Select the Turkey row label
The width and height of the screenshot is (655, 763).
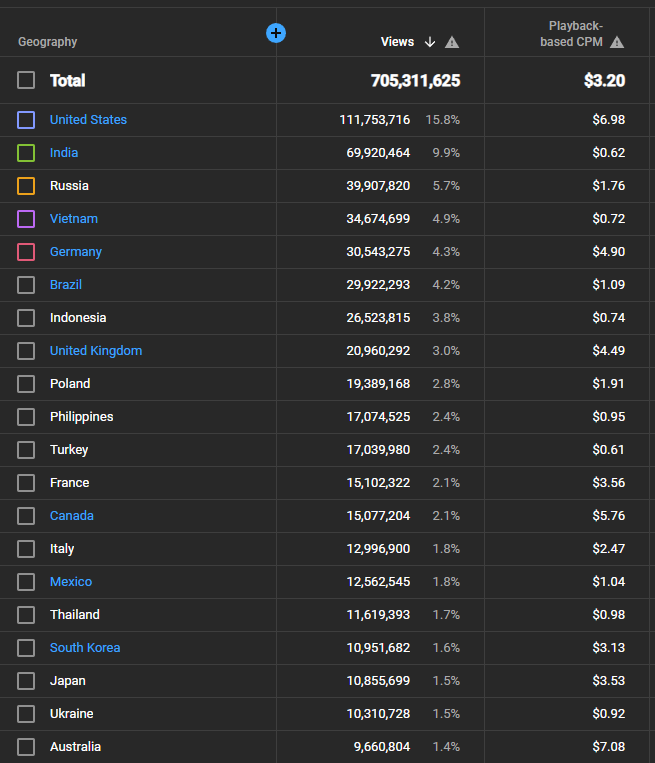69,450
